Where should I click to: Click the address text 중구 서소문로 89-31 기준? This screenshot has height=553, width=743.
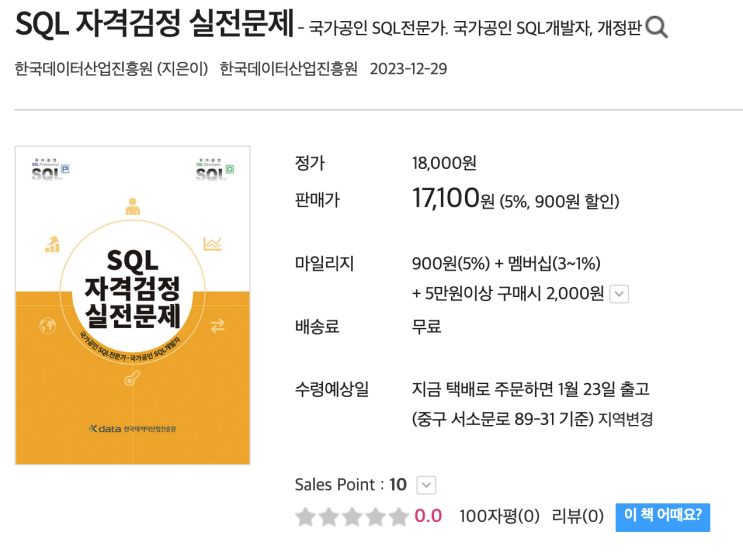pyautogui.click(x=502, y=419)
